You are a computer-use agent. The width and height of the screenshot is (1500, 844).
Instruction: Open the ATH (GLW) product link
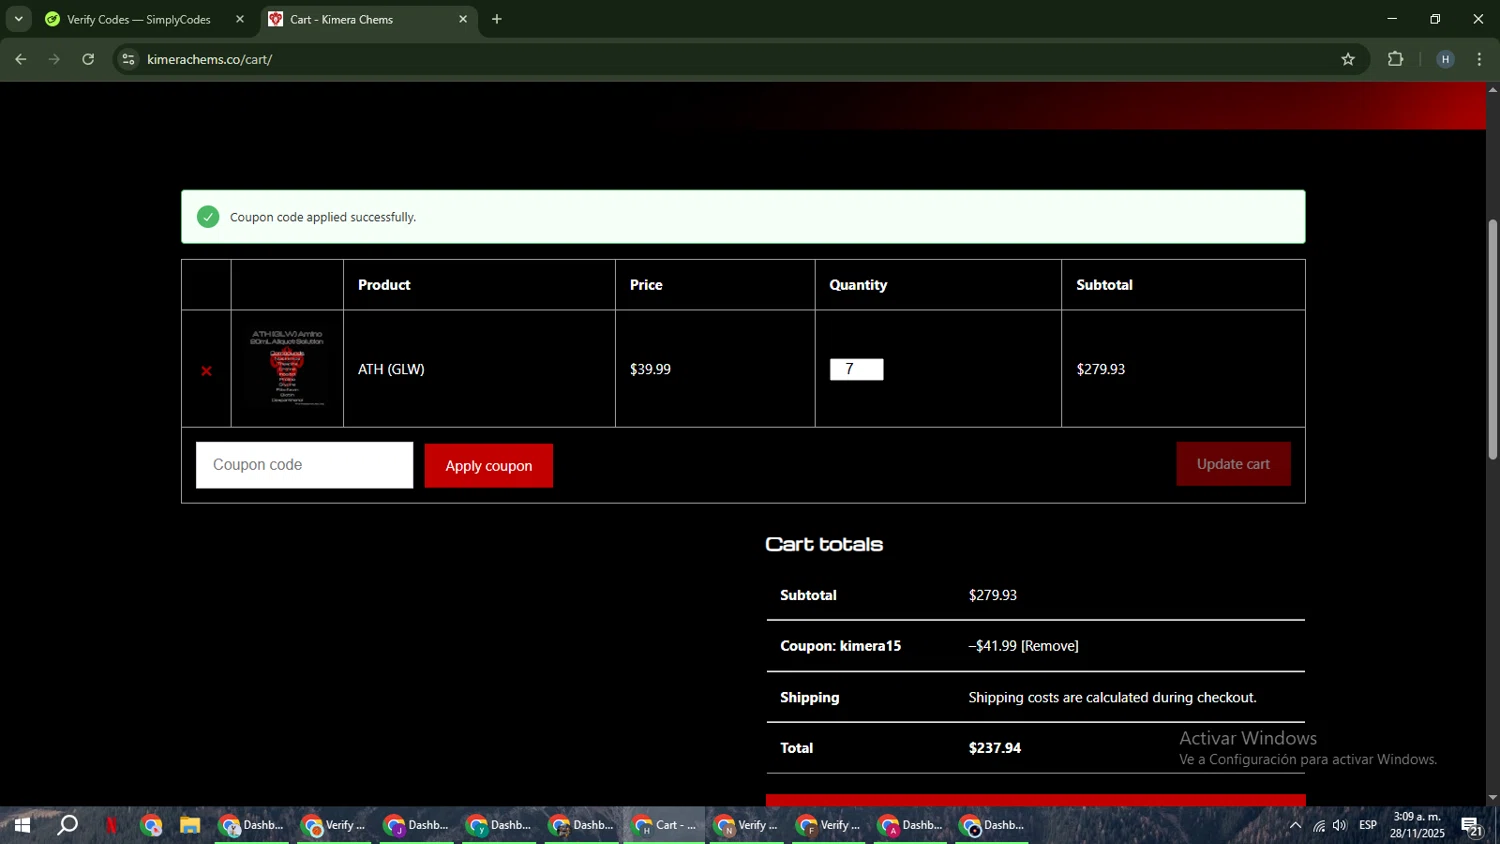(391, 369)
